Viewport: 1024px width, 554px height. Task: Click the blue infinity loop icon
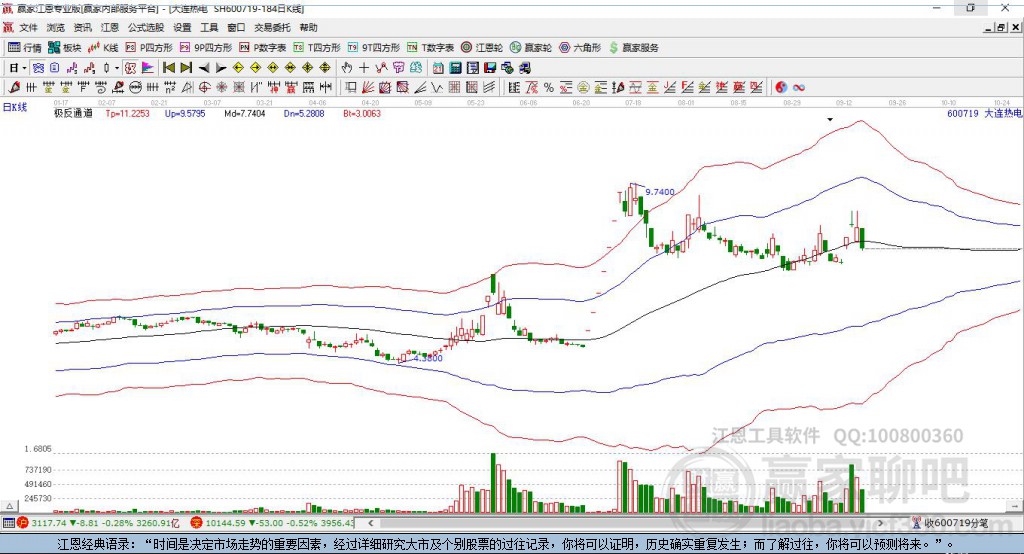click(x=799, y=88)
